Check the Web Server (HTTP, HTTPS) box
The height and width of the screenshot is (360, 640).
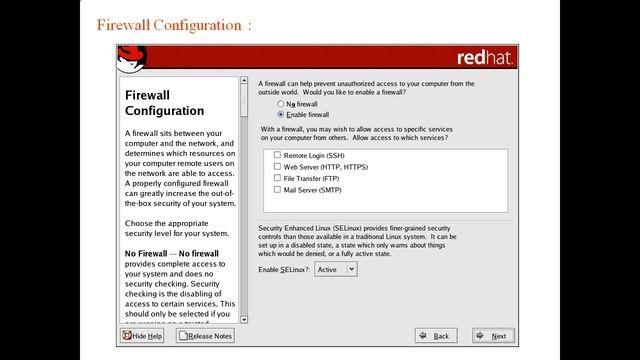(x=277, y=167)
